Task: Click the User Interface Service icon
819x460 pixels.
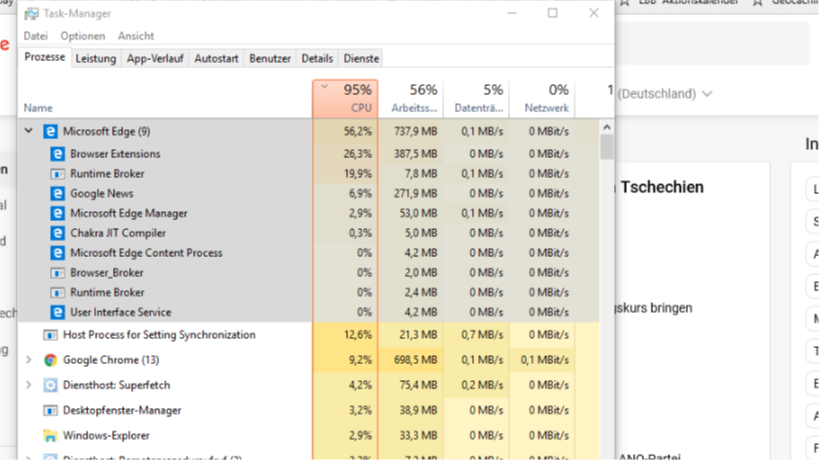Action: pos(57,312)
